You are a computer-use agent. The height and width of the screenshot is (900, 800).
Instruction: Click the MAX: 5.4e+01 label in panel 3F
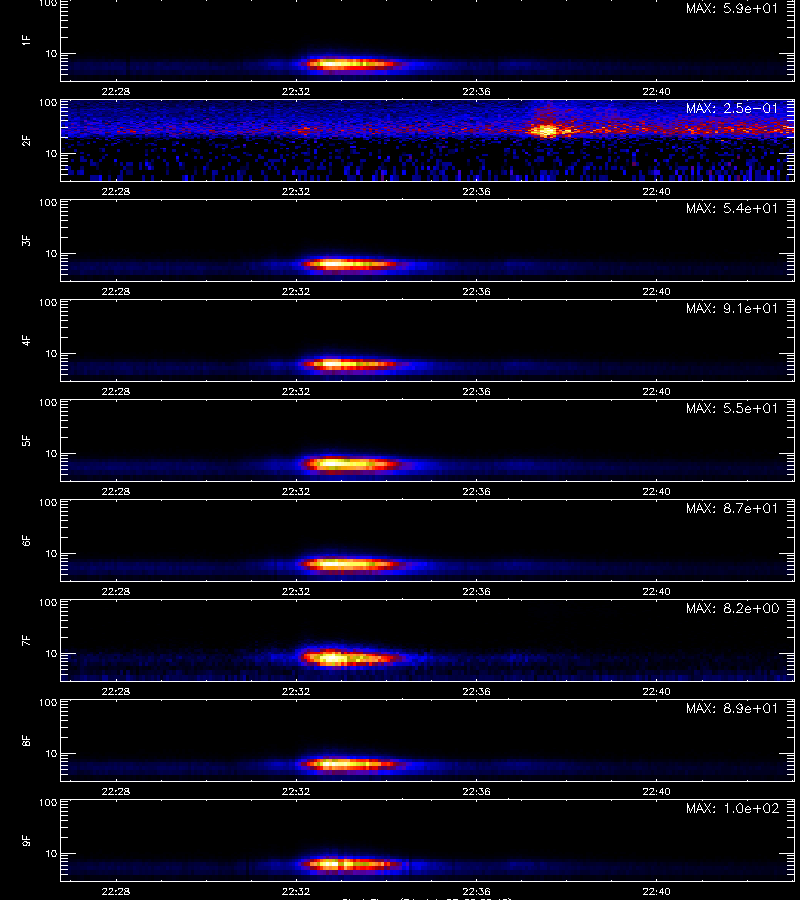tap(732, 208)
